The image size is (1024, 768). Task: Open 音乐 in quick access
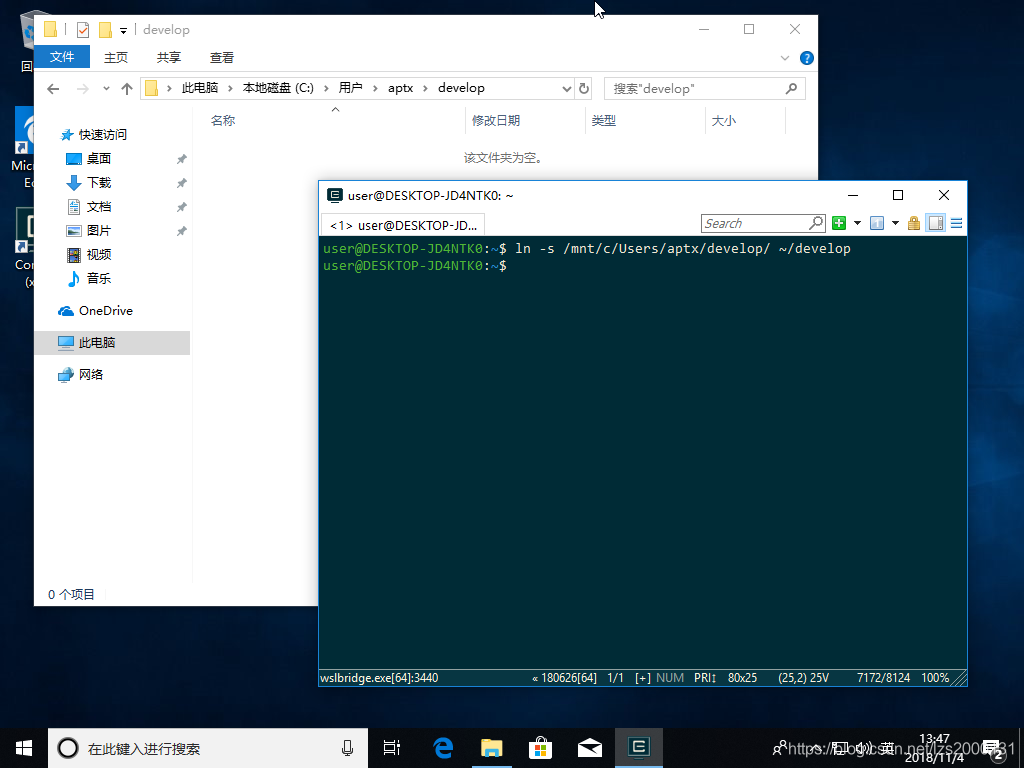coord(99,278)
